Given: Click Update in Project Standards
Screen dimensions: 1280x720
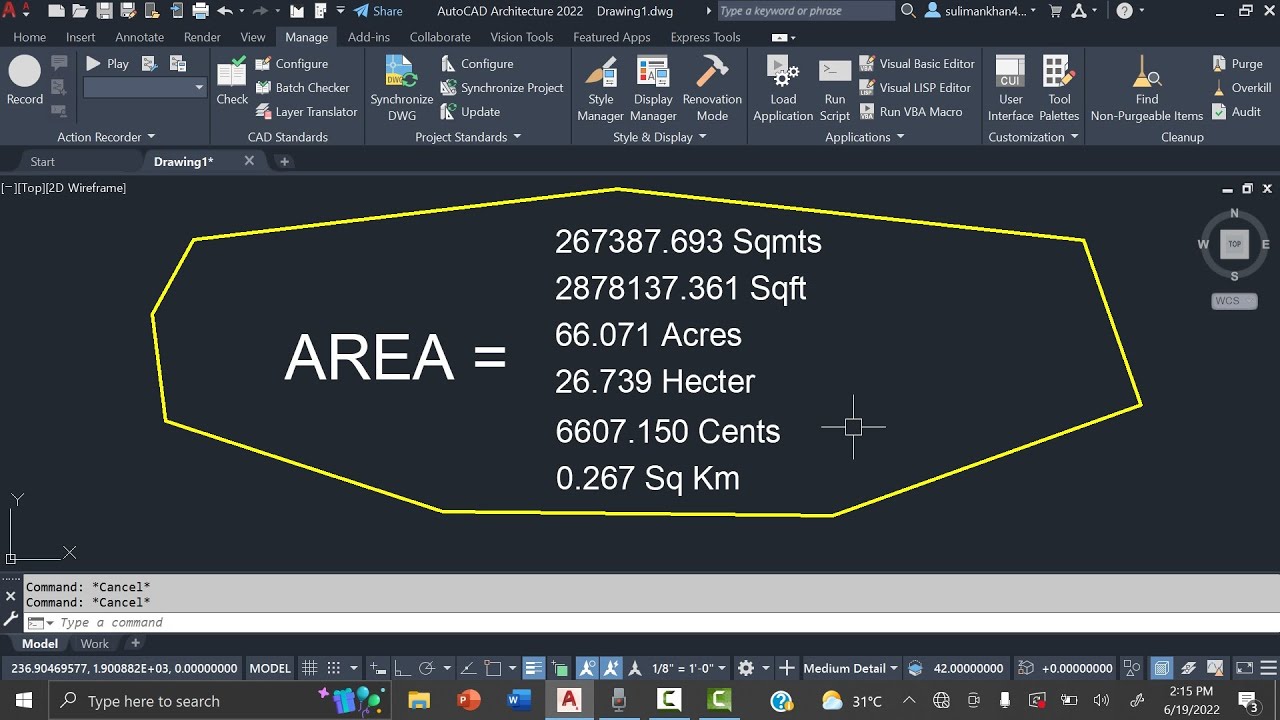Looking at the screenshot, I should 470,112.
